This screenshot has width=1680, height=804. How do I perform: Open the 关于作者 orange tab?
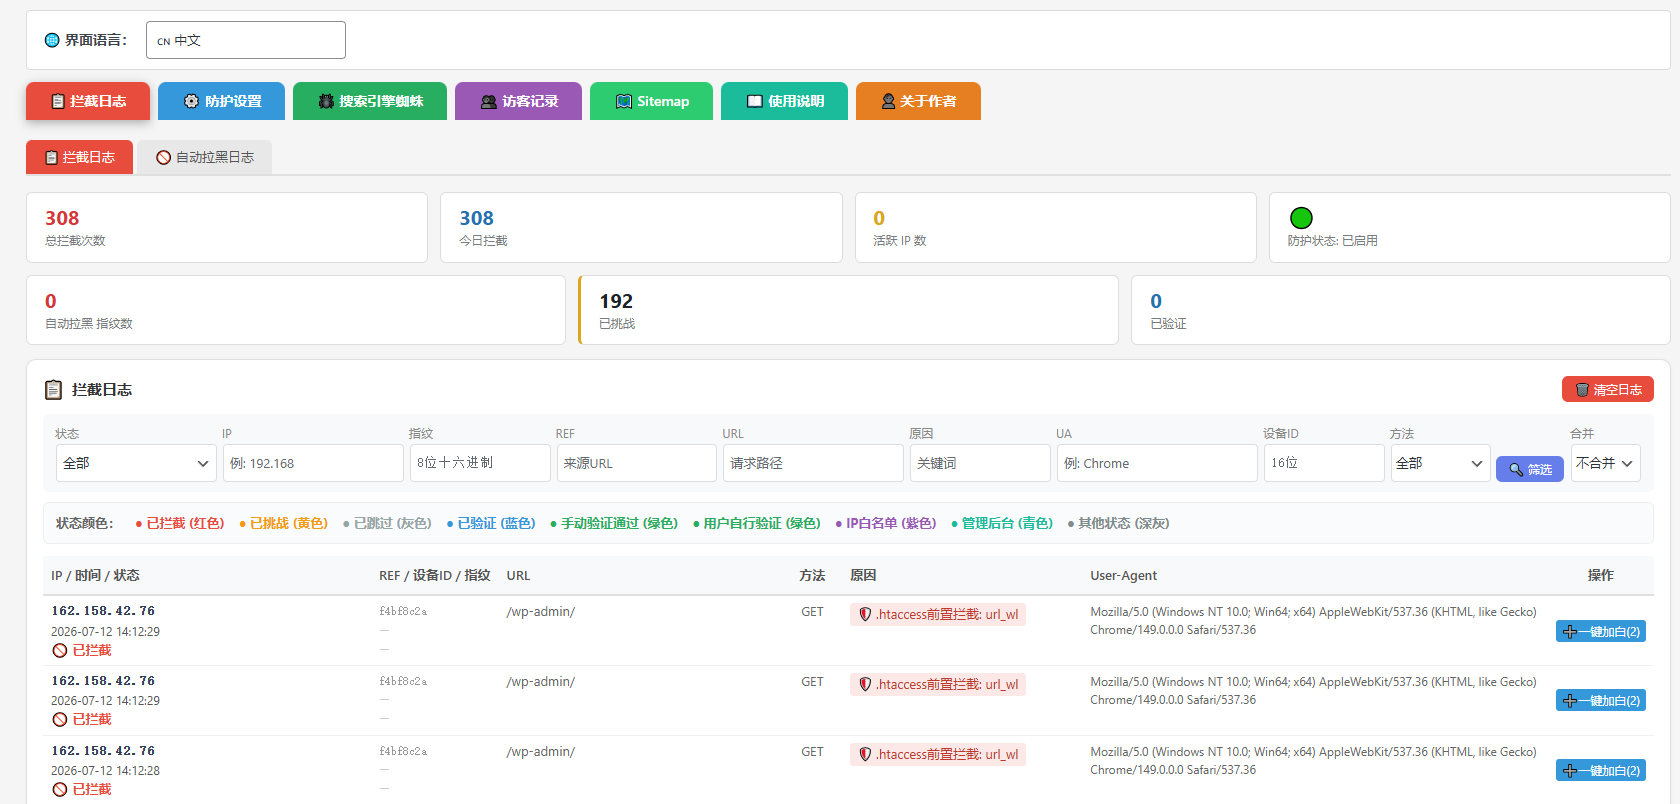918,101
